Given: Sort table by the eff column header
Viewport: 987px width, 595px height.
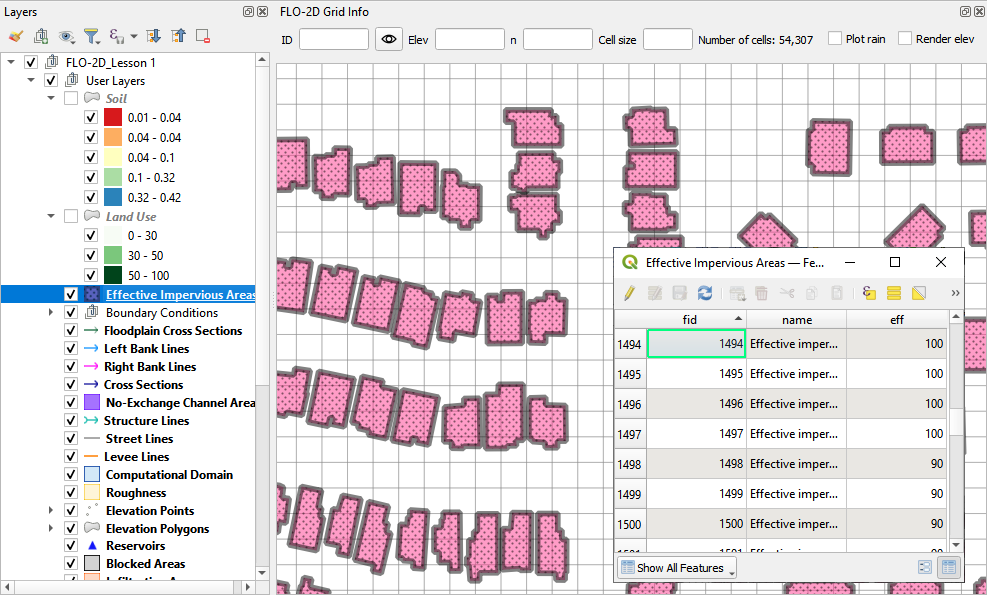Looking at the screenshot, I should coord(896,320).
